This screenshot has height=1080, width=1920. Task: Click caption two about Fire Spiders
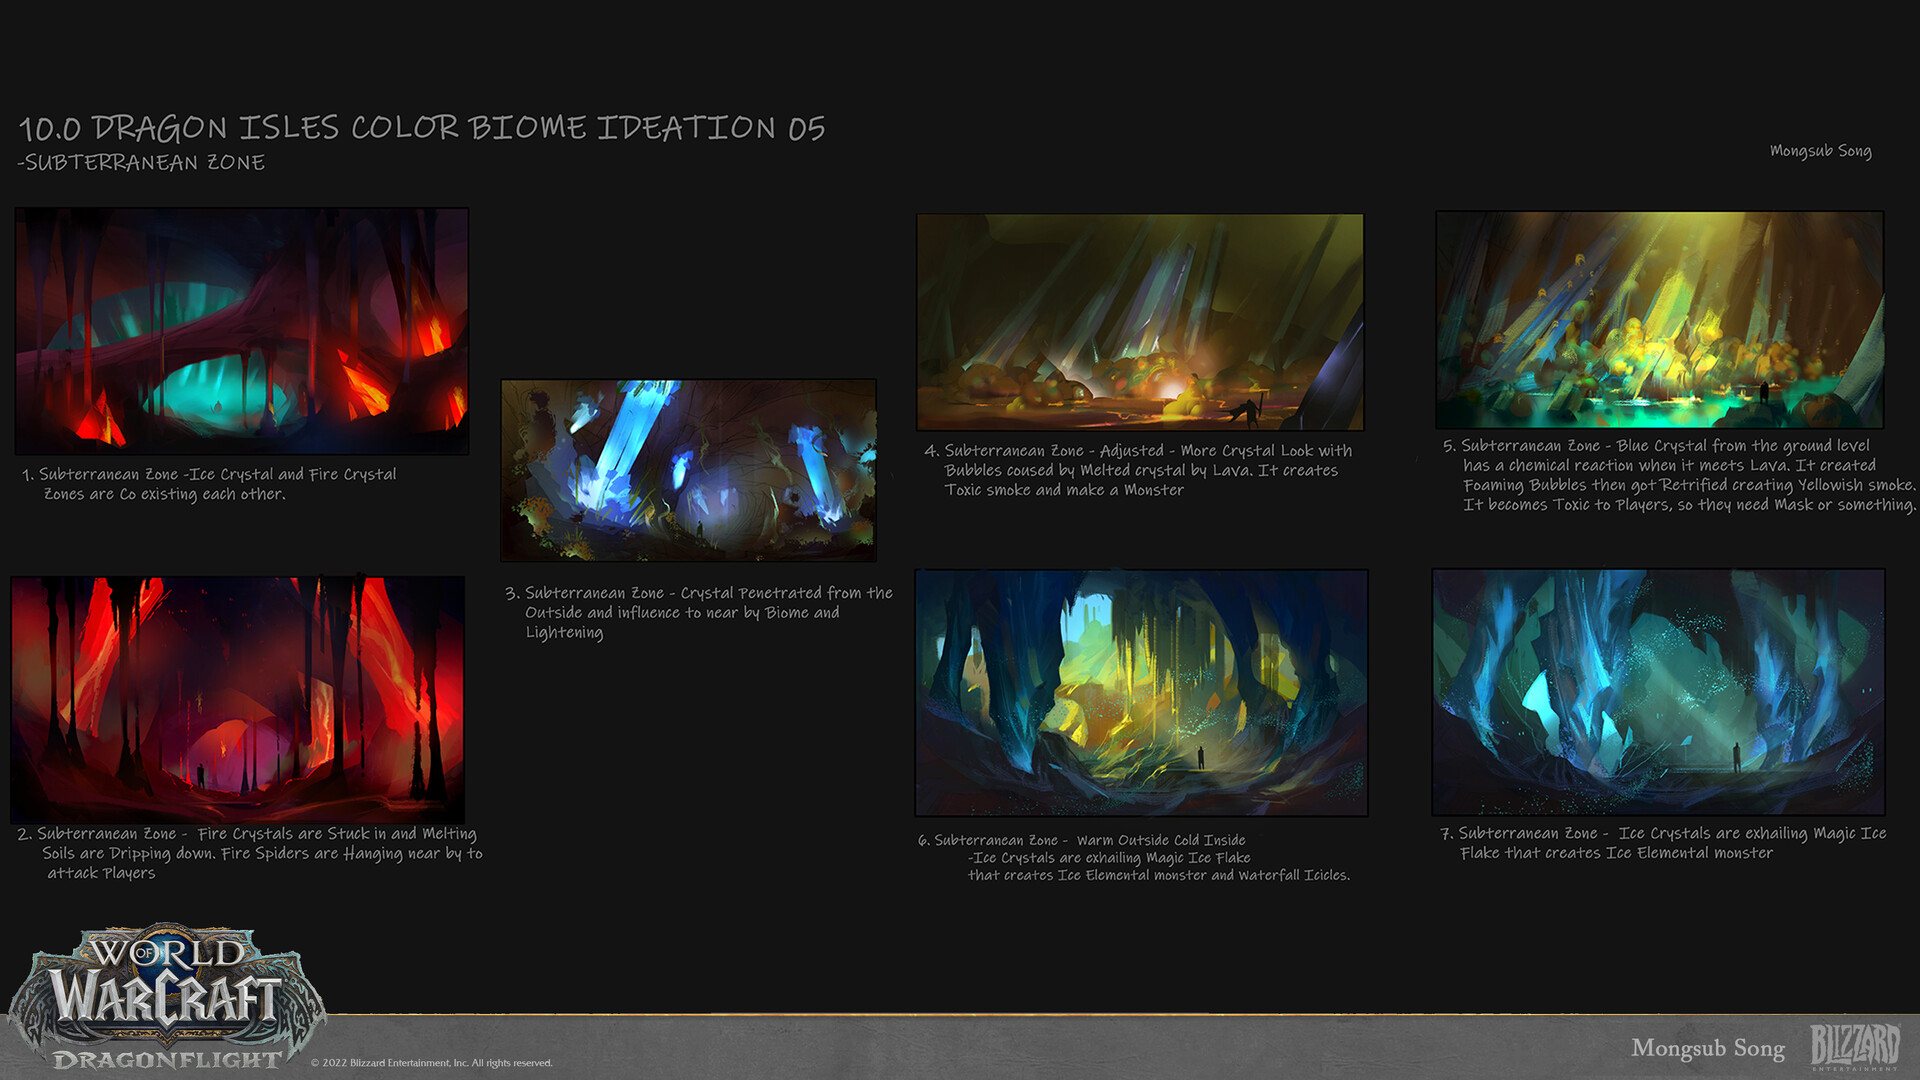click(x=250, y=853)
